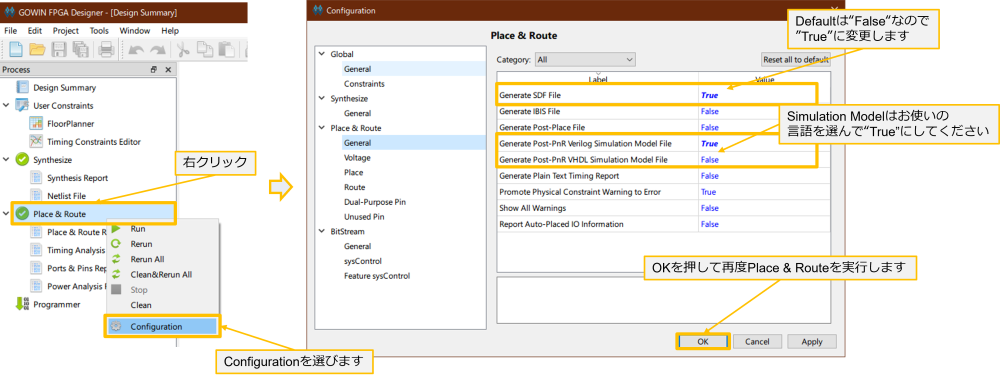
Task: Collapse the Place & Route section in Configuration tree
Action: pyautogui.click(x=321, y=128)
